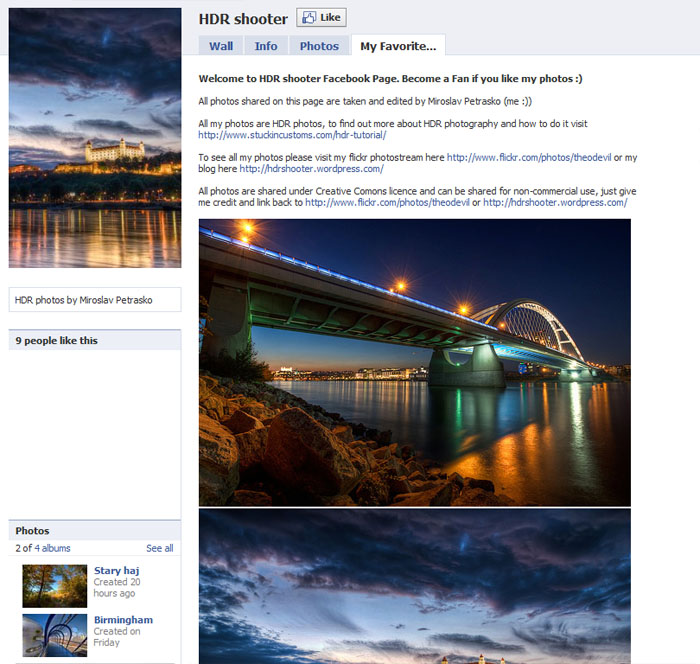
Task: Click '9 people like this' header
Action: [x=95, y=340]
